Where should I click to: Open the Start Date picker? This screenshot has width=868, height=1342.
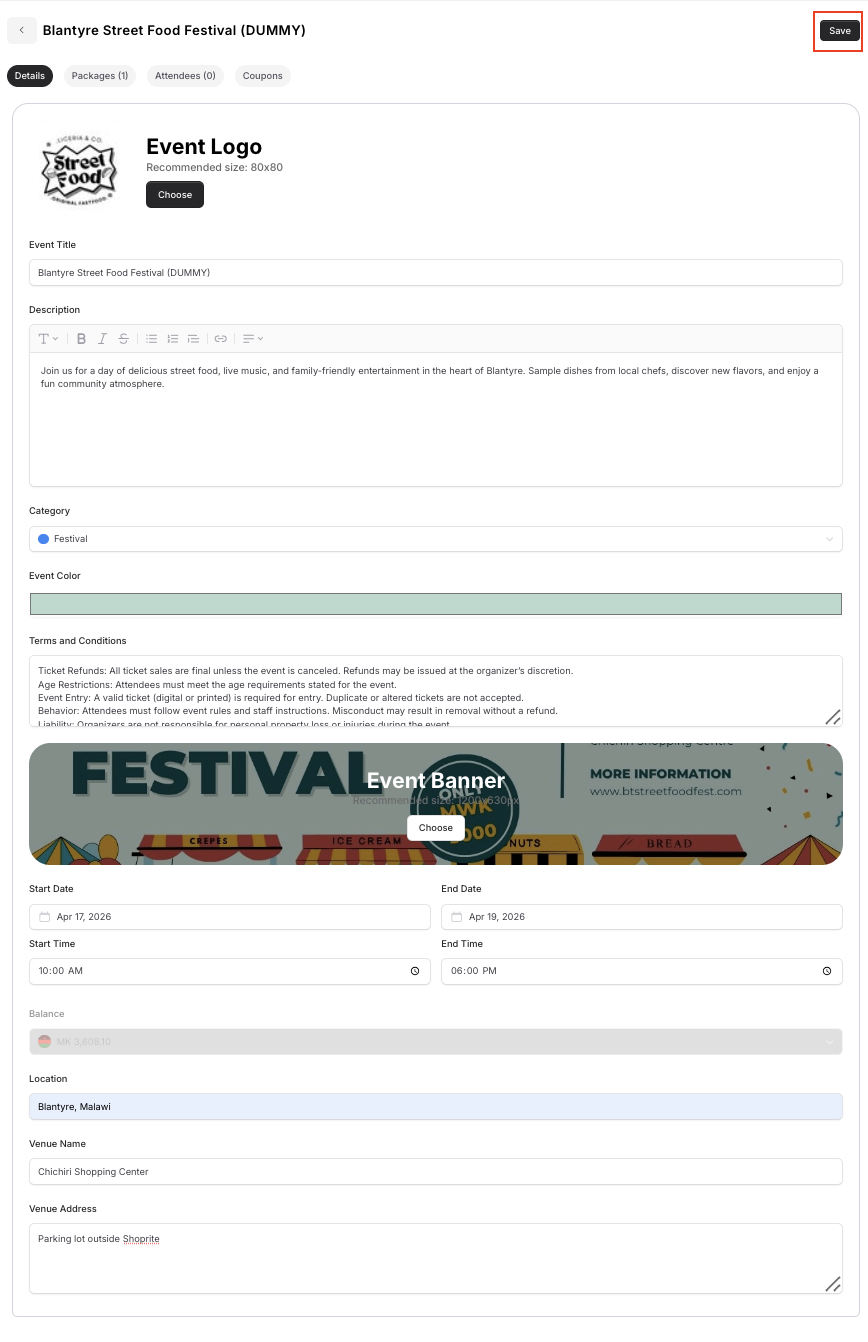coord(230,917)
